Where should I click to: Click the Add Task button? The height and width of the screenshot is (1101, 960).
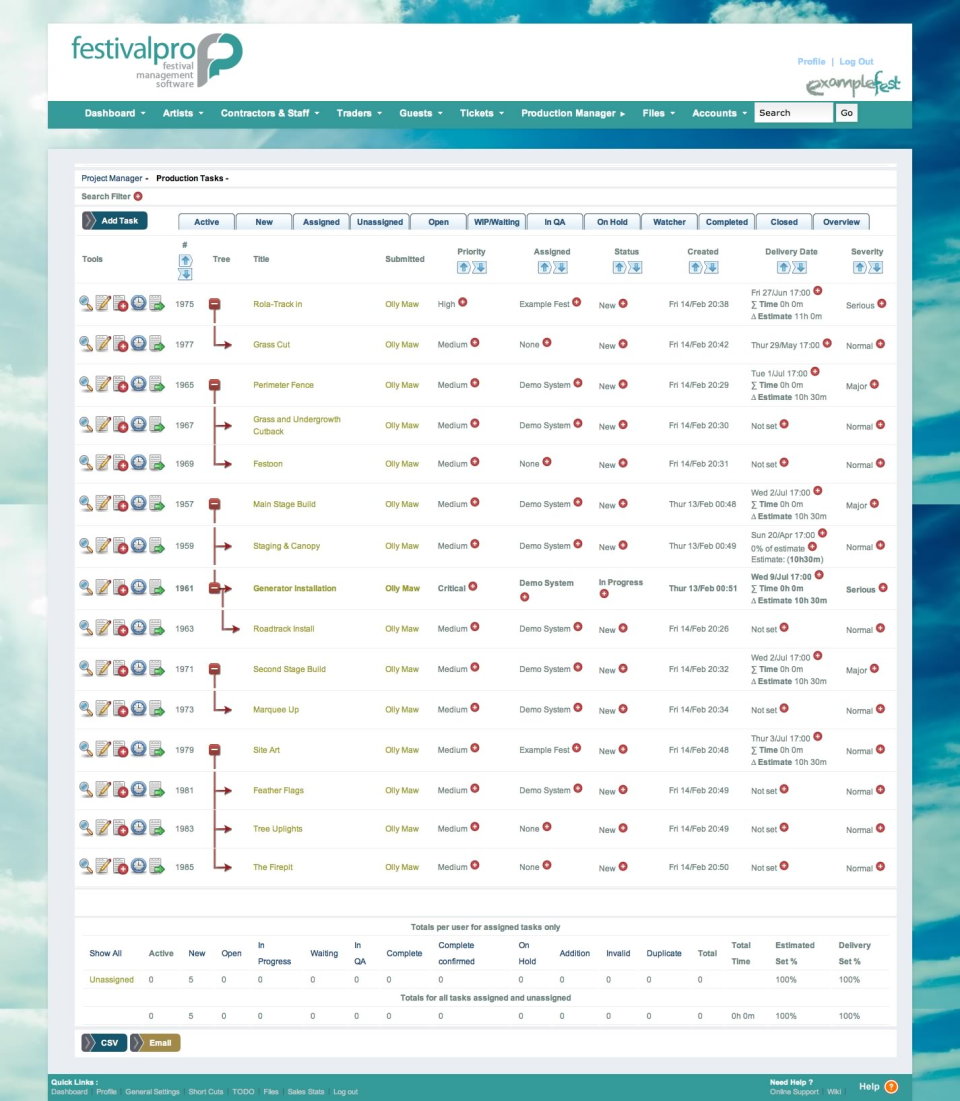[114, 221]
